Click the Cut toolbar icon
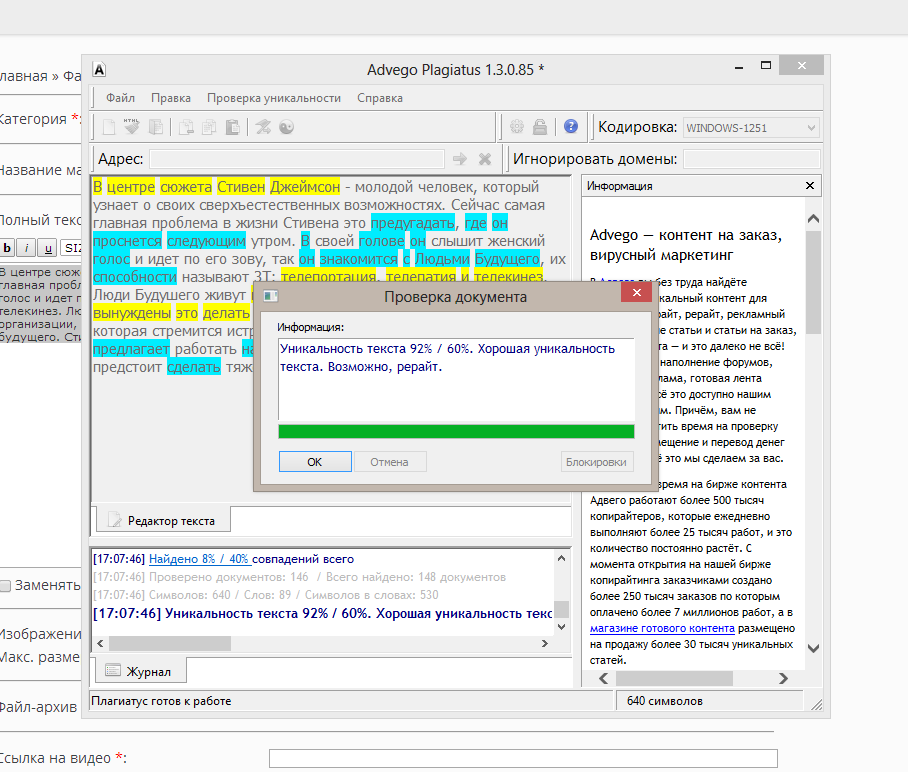 coord(186,127)
